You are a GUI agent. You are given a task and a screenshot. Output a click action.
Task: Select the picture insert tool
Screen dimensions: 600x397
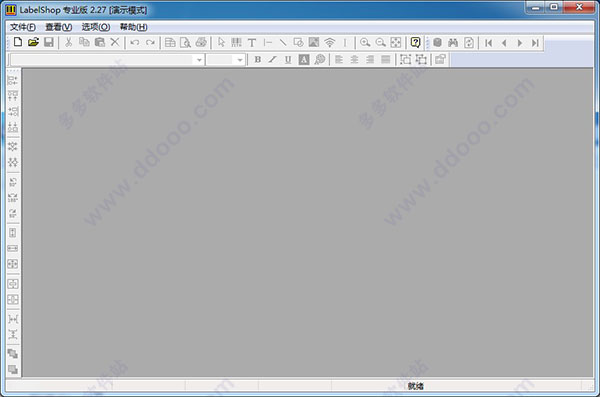point(314,42)
